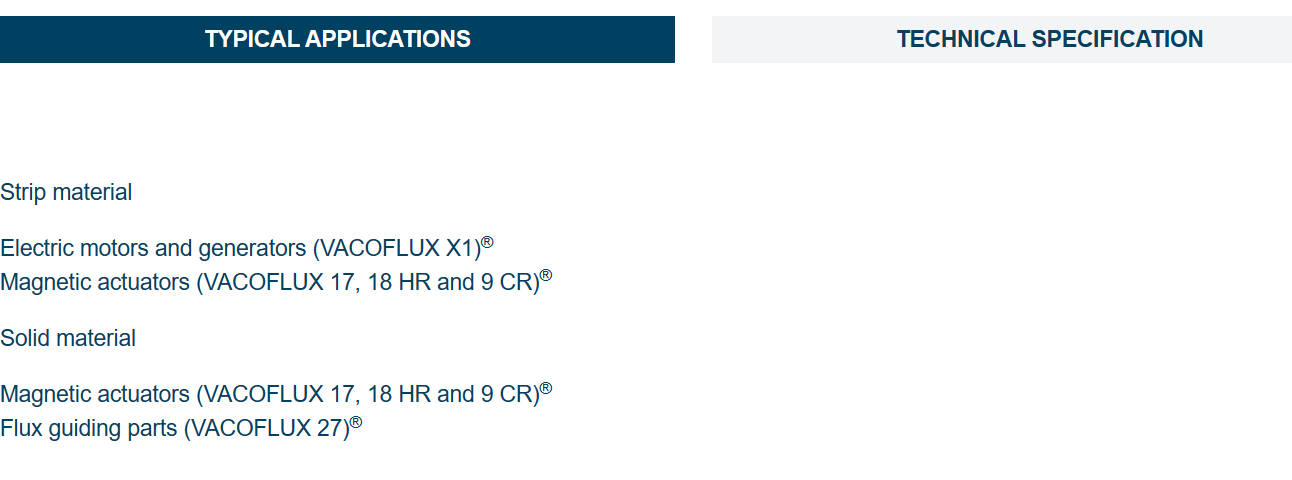Click the word generators
Viewport: 1292px width, 480px height.
[253, 249]
